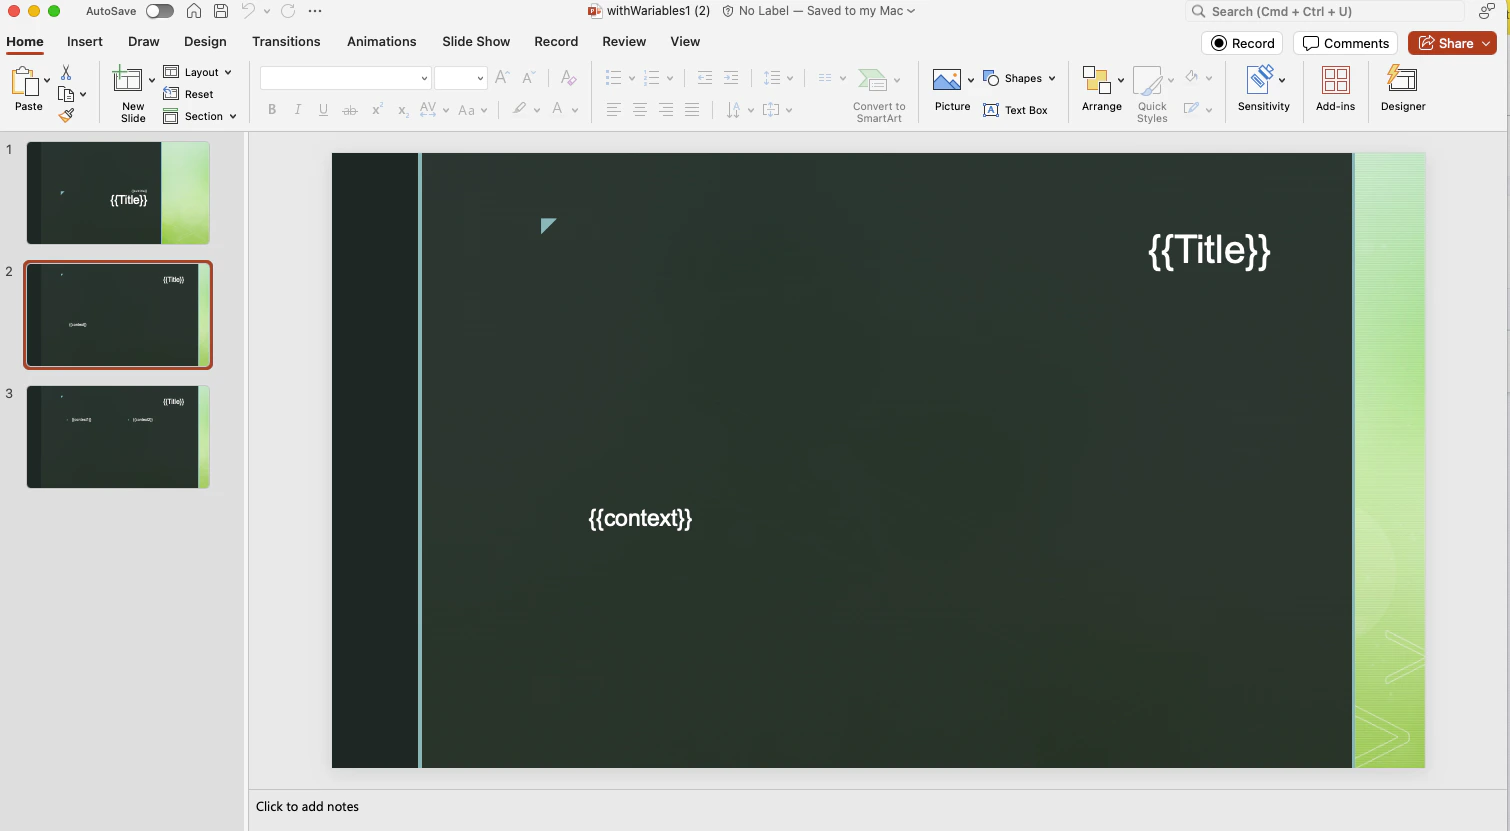Click Decrease Indent icon
Image resolution: width=1510 pixels, height=831 pixels.
pos(704,77)
